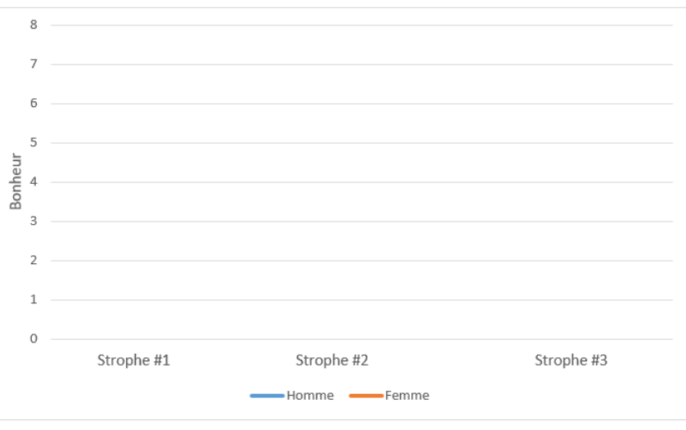Click the Strophe #1 category label
Screen dimensions: 686x430
pyautogui.click(x=133, y=360)
